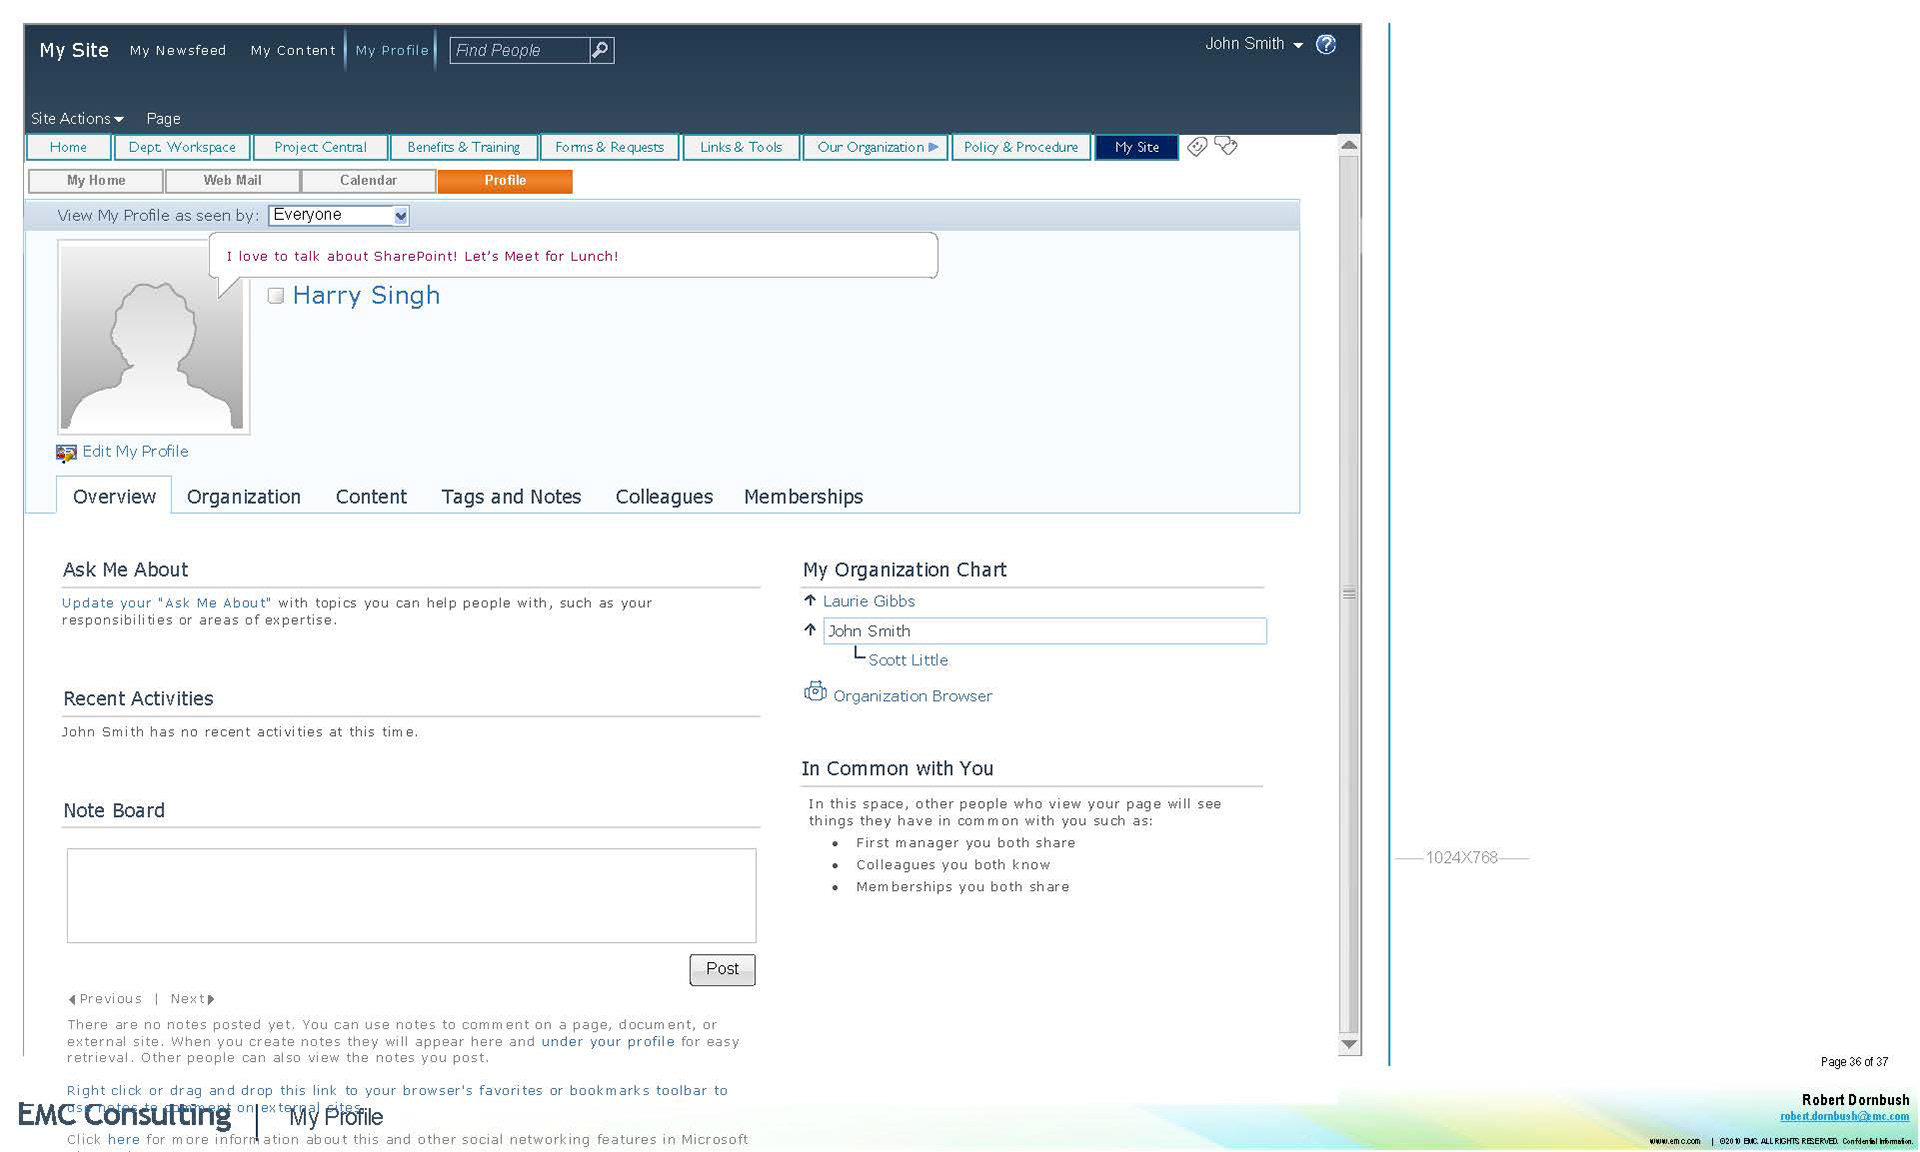Open Scott Little's profile link

coord(908,660)
